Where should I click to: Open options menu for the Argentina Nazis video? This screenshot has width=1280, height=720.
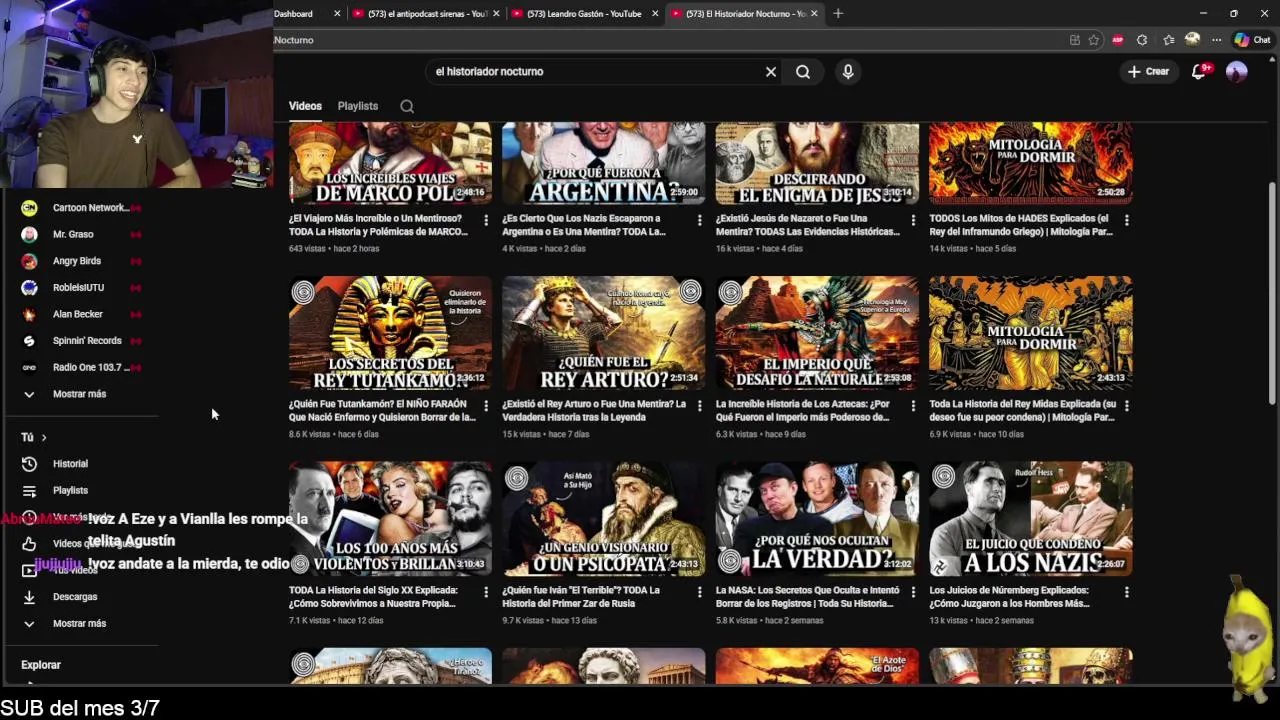click(699, 220)
